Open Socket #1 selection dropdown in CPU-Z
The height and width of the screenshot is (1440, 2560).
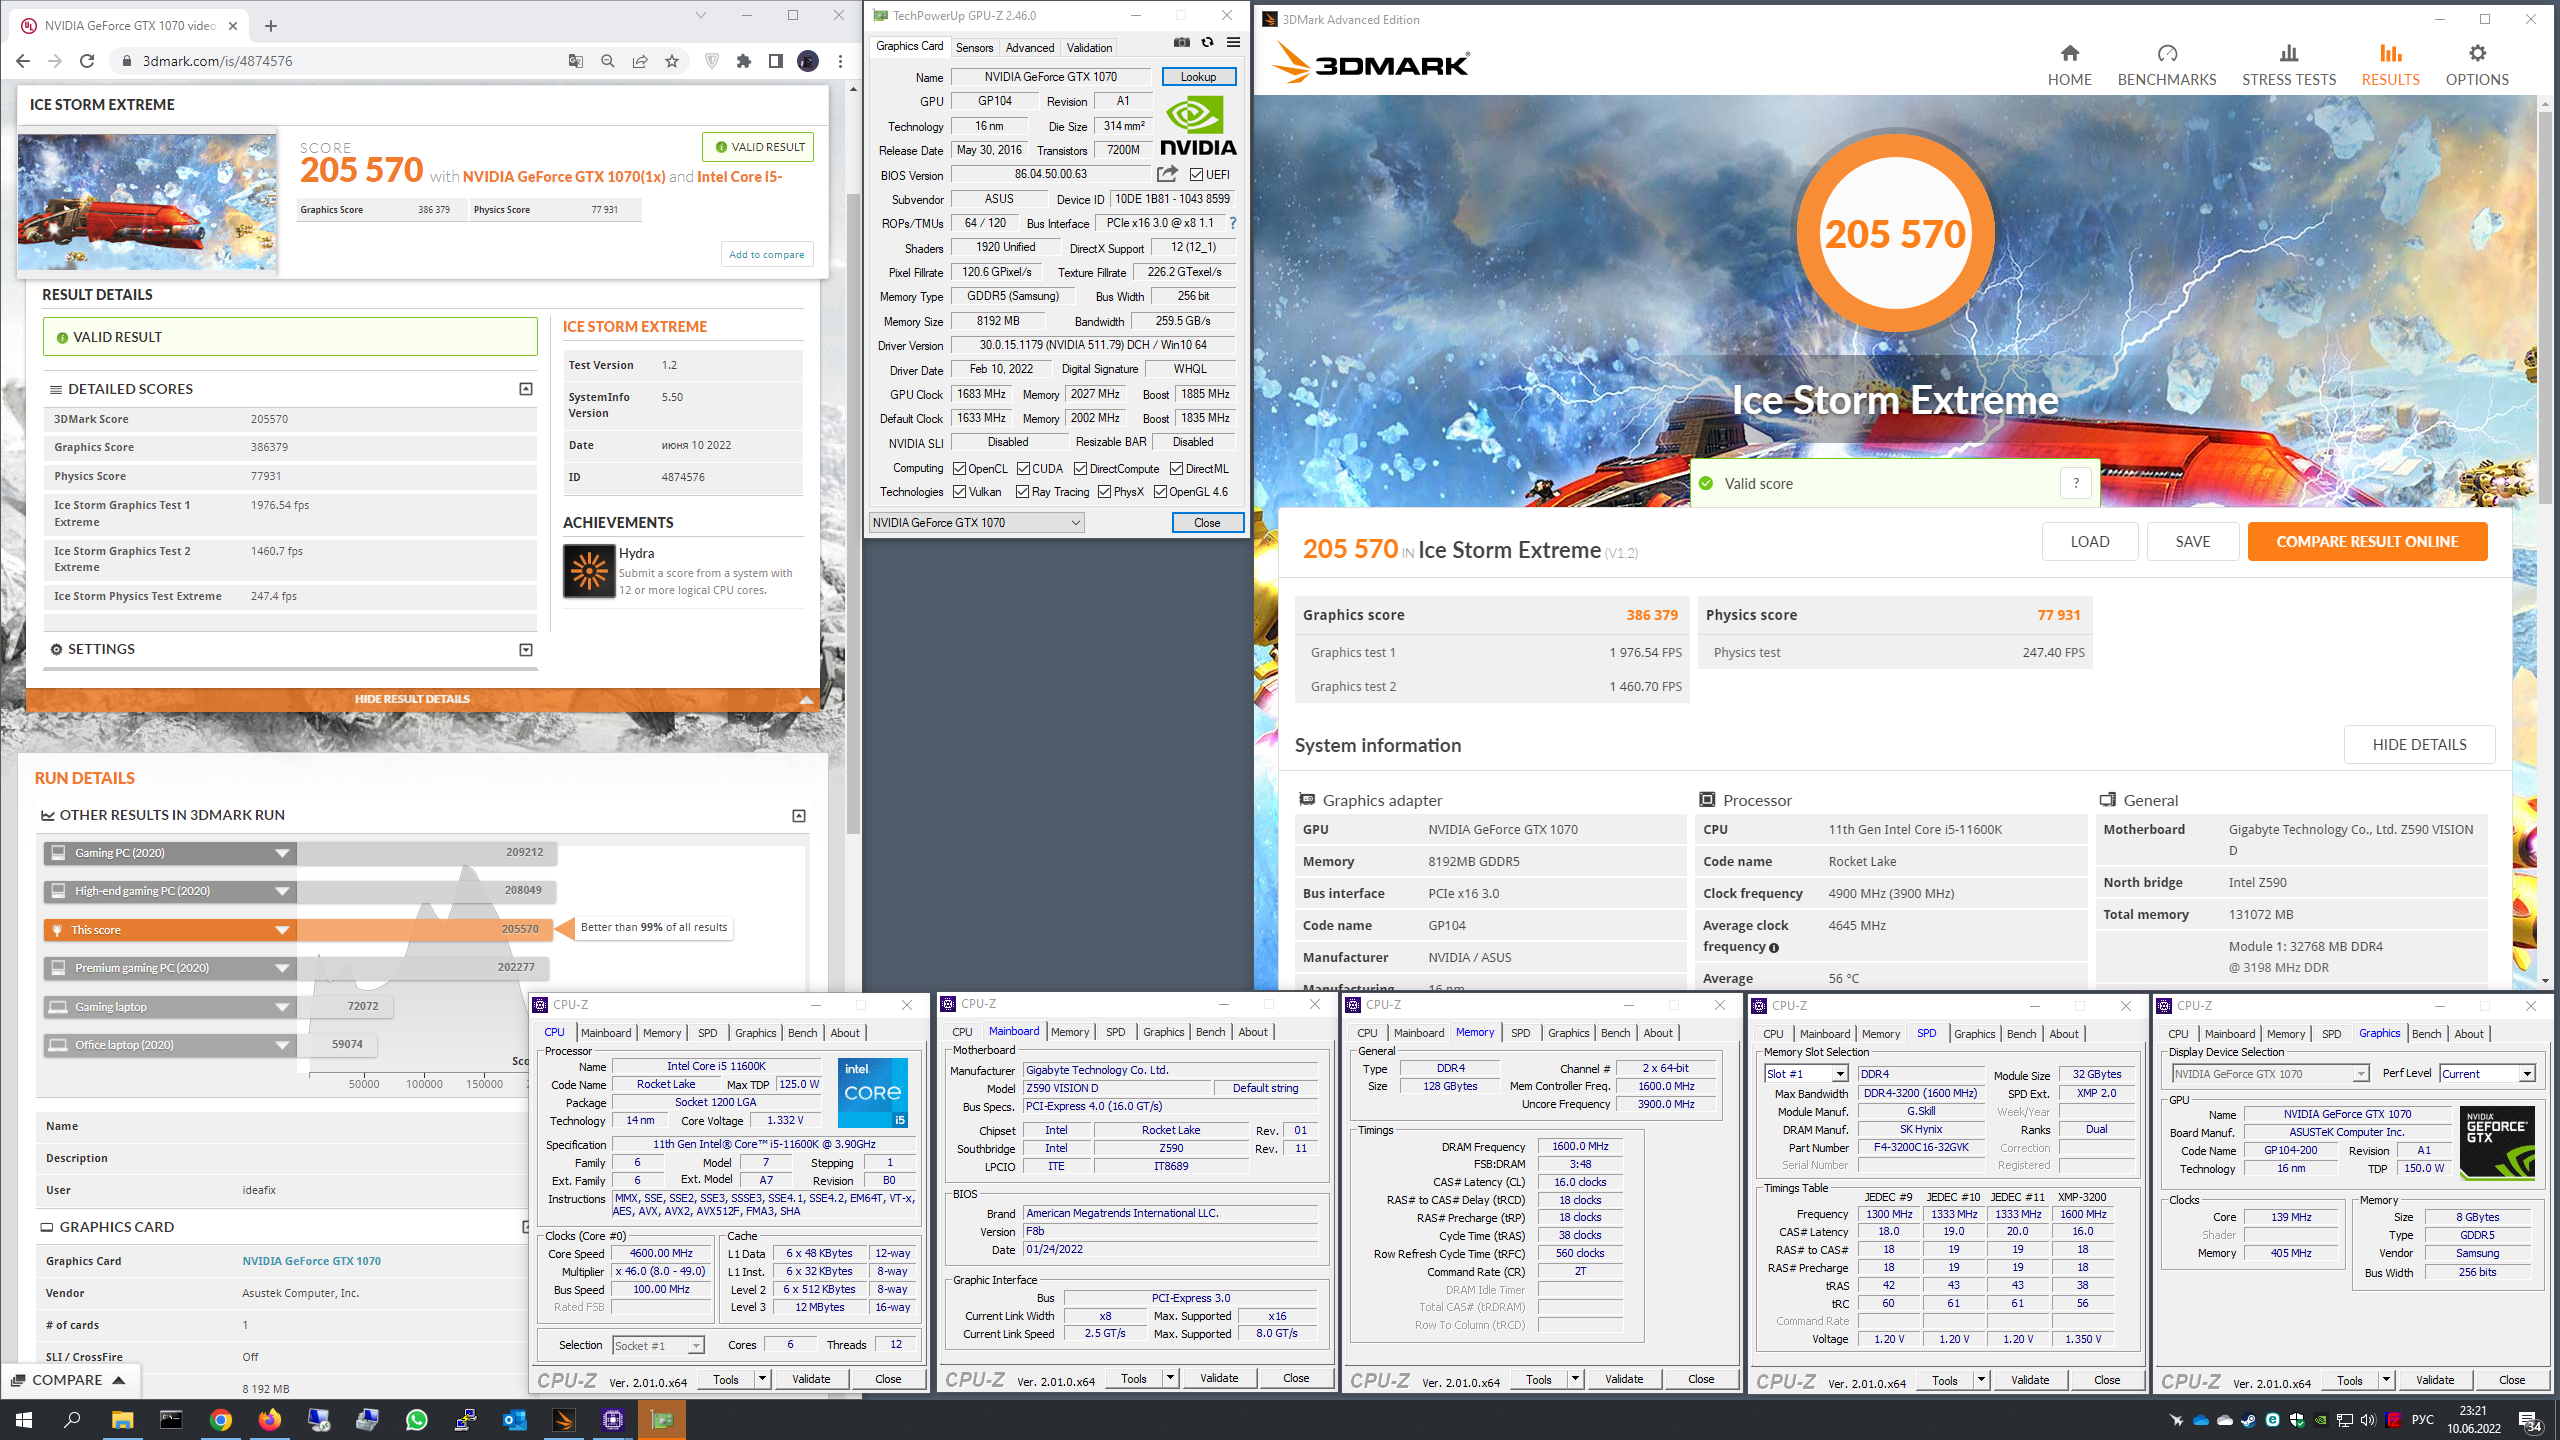click(x=658, y=1345)
